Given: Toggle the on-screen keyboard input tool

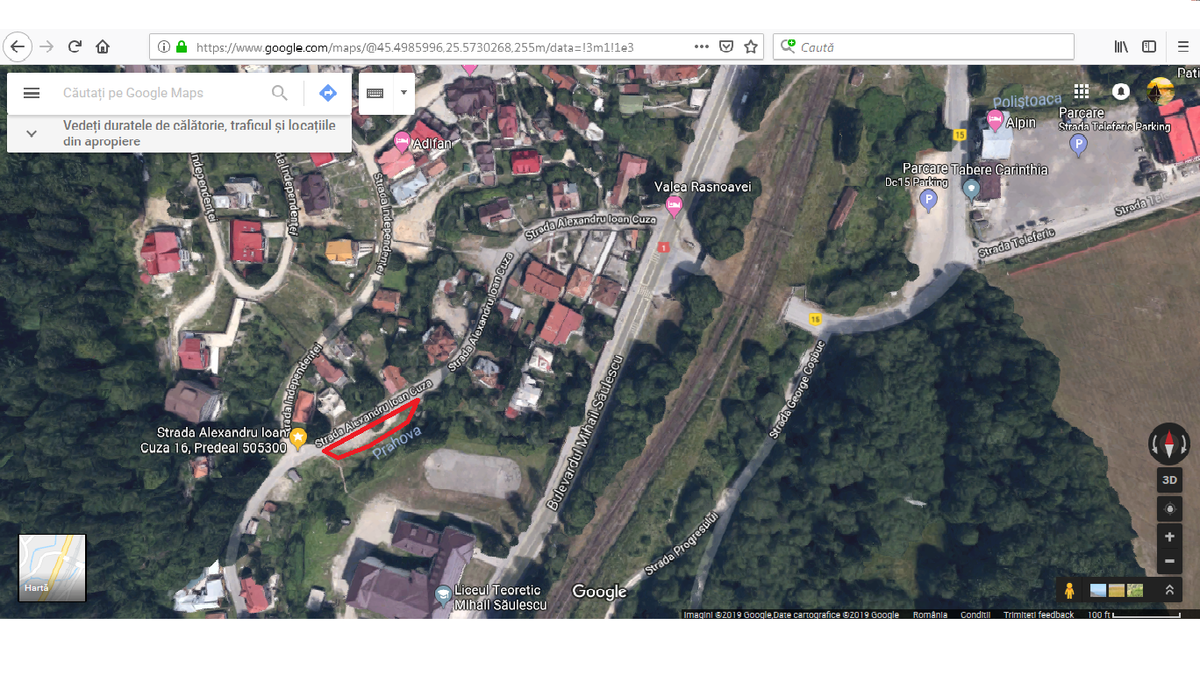Looking at the screenshot, I should [x=375, y=93].
